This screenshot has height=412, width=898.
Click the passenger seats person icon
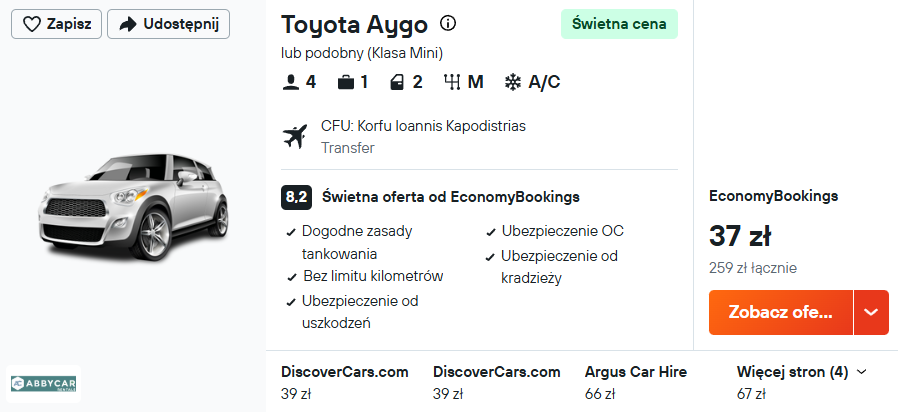pyautogui.click(x=291, y=82)
